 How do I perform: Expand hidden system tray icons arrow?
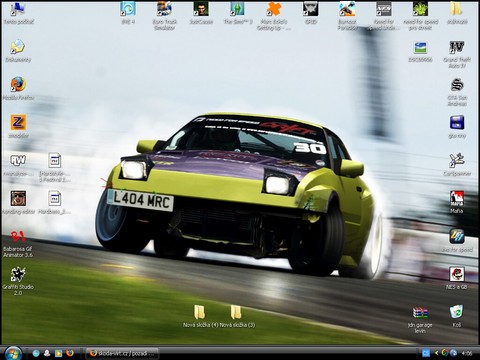point(436,353)
